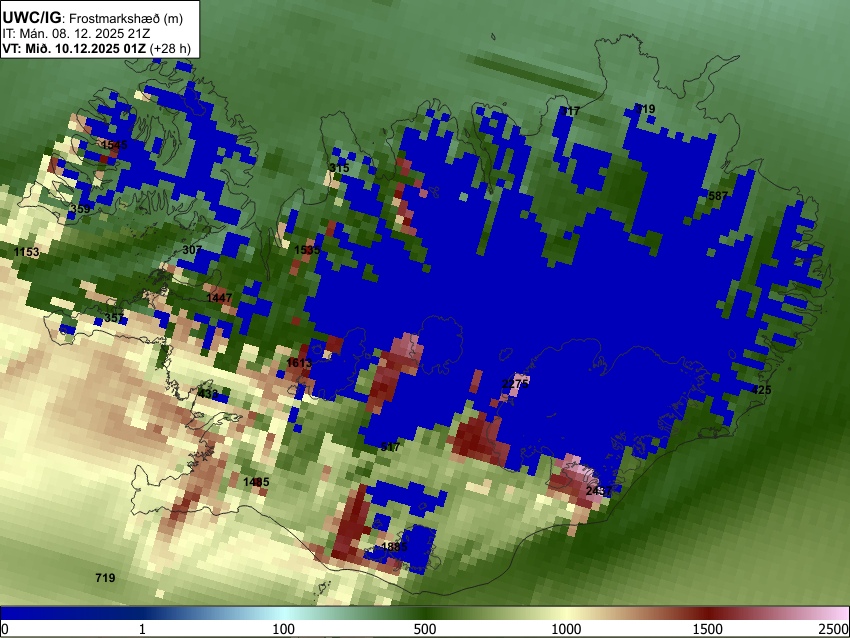Select the 587 label in northeast Iceland
Viewport: 850px width, 638px height.
718,196
